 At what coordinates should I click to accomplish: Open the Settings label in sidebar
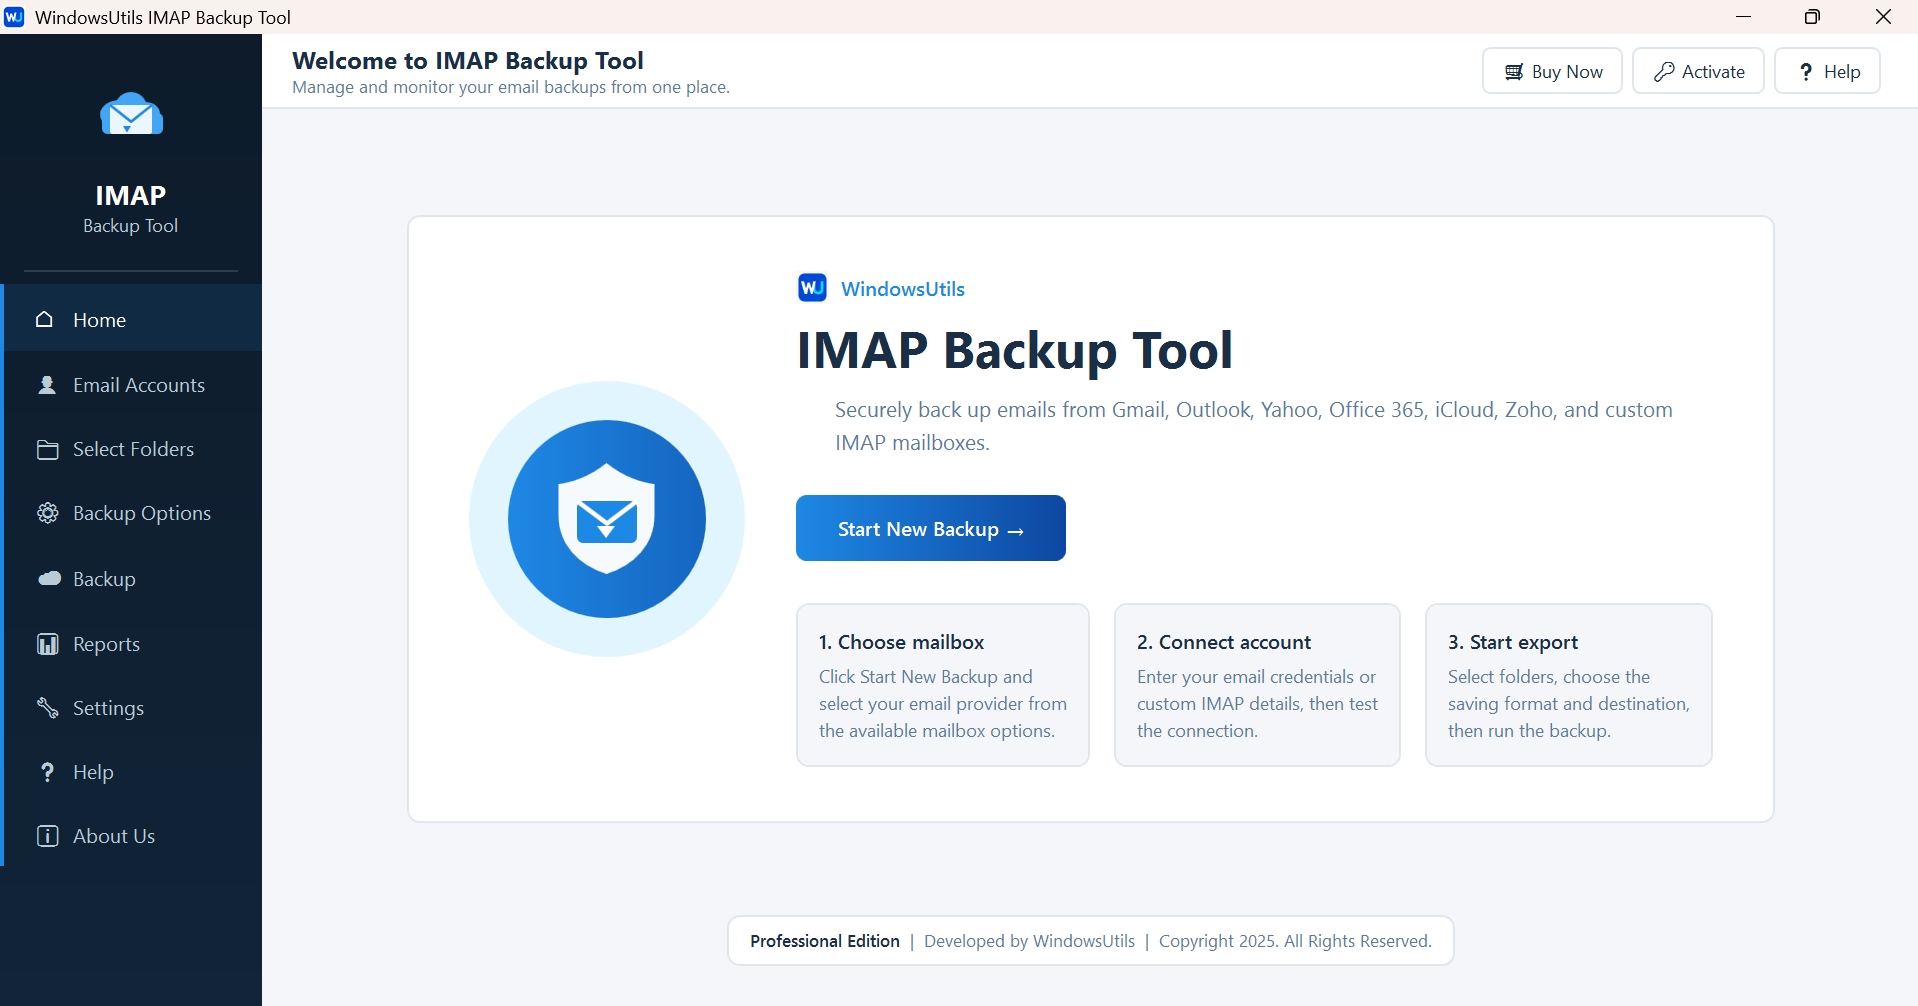tap(108, 708)
